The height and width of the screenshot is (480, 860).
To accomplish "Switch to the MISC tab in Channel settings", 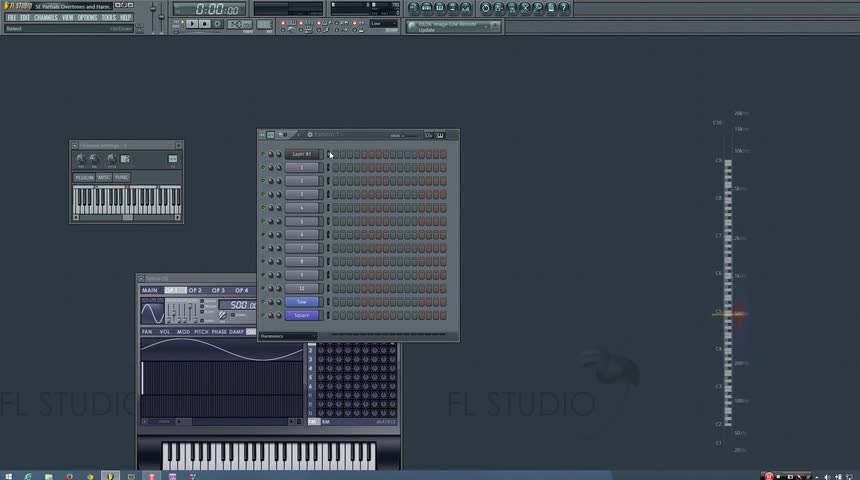I will 104,178.
